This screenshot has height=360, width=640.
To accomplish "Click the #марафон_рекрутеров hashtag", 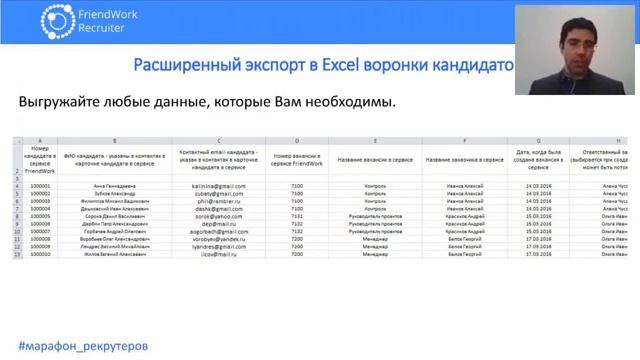I will click(x=83, y=346).
